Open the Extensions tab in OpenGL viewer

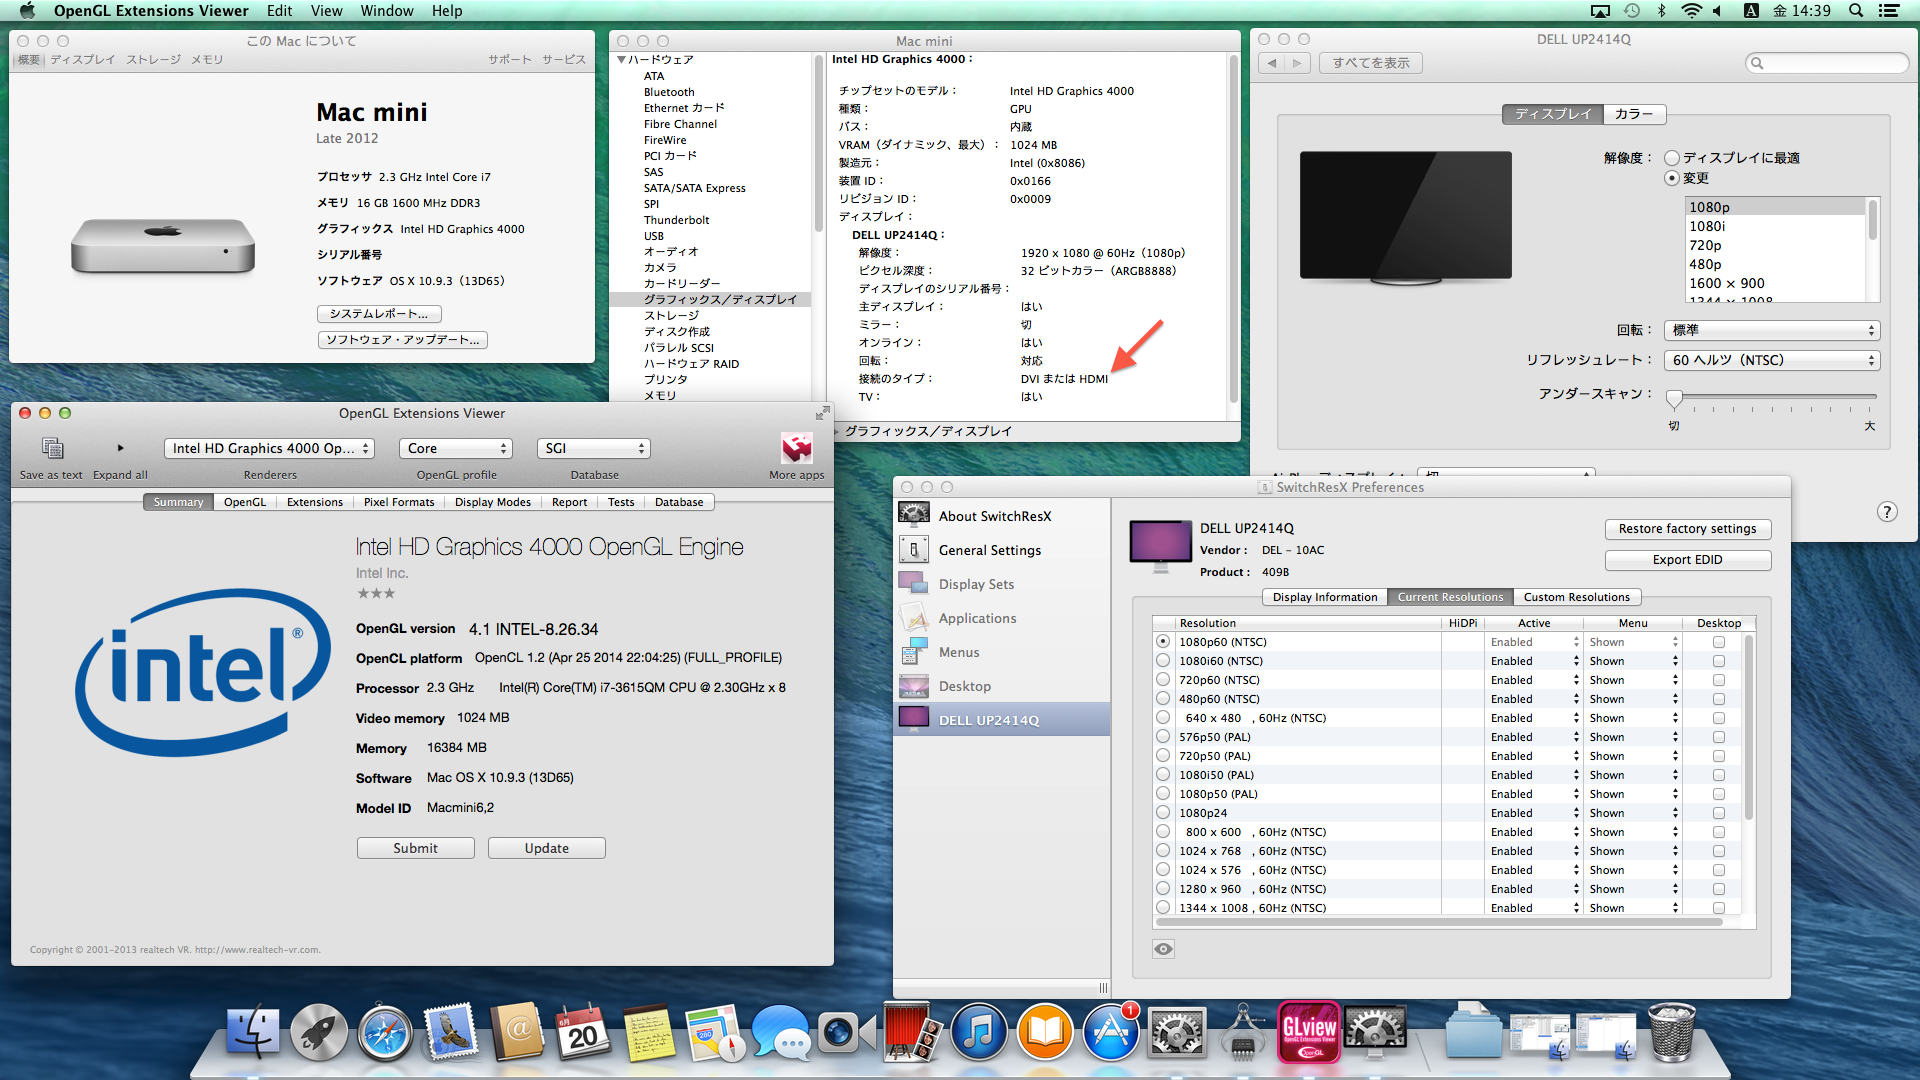click(314, 502)
